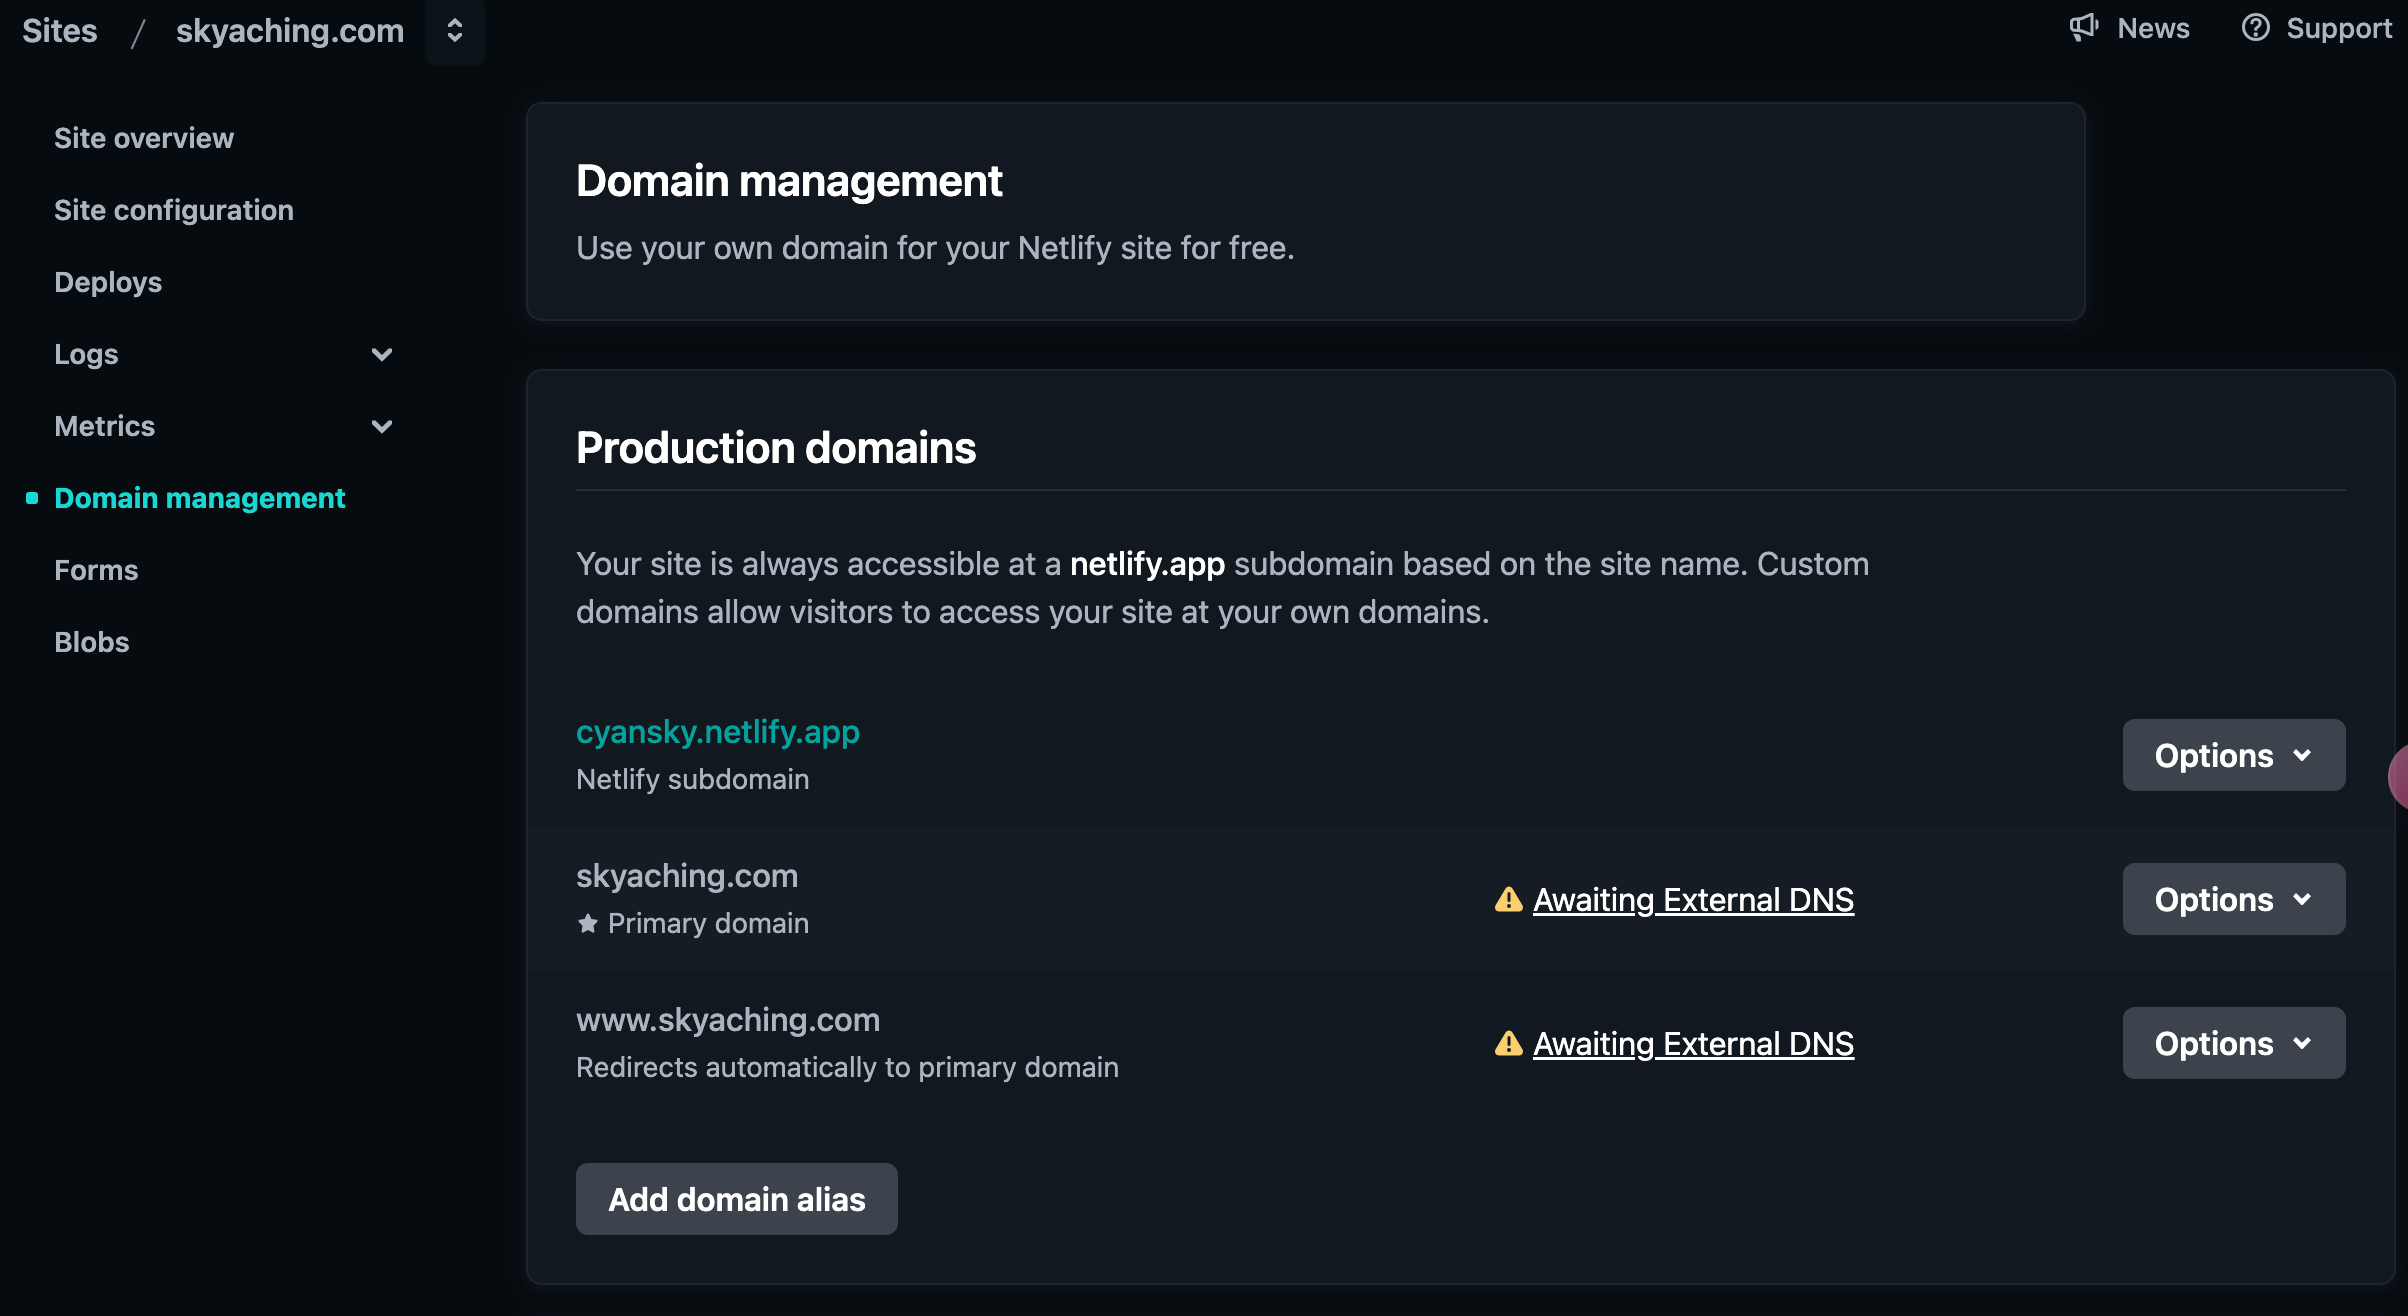
Task: Open Site configuration in sidebar
Action: [x=174, y=210]
